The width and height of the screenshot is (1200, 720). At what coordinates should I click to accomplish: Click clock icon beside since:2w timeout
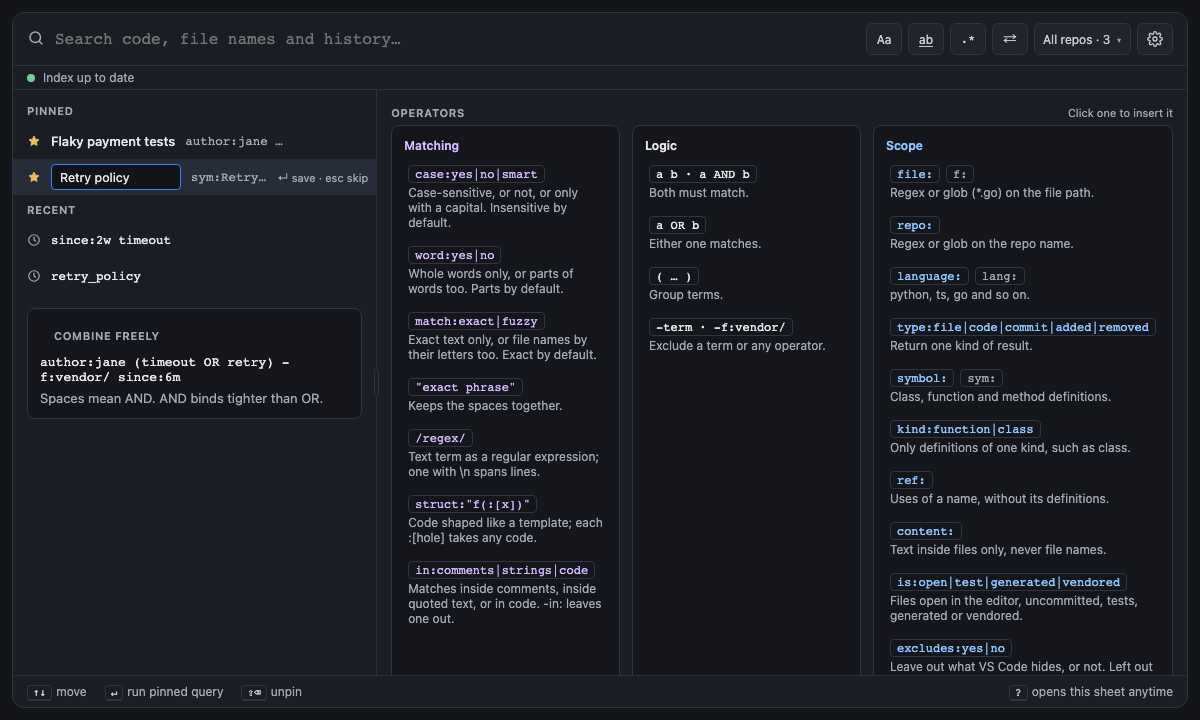tap(34, 240)
